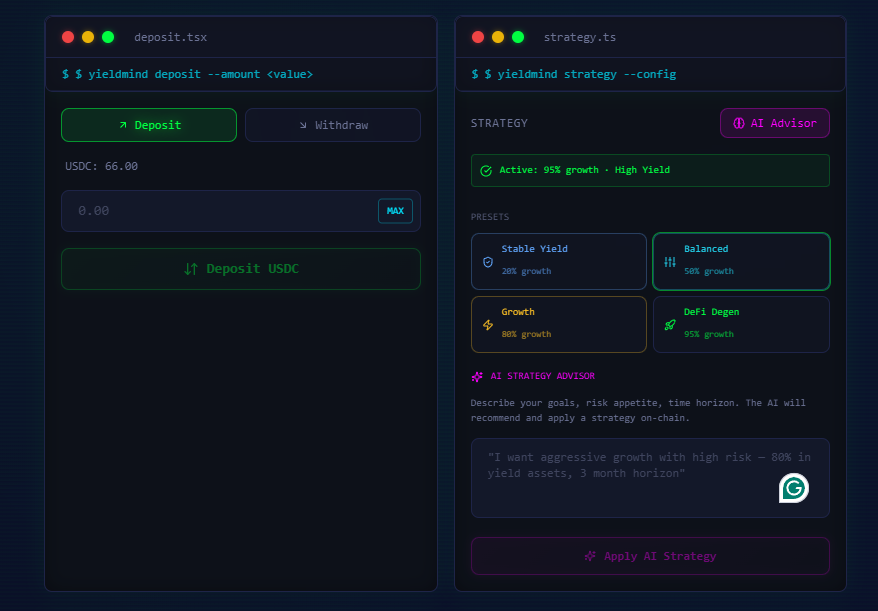Screen dimensions: 878x611
Task: Click the green dot on strategy.ts window
Action: click(x=518, y=37)
